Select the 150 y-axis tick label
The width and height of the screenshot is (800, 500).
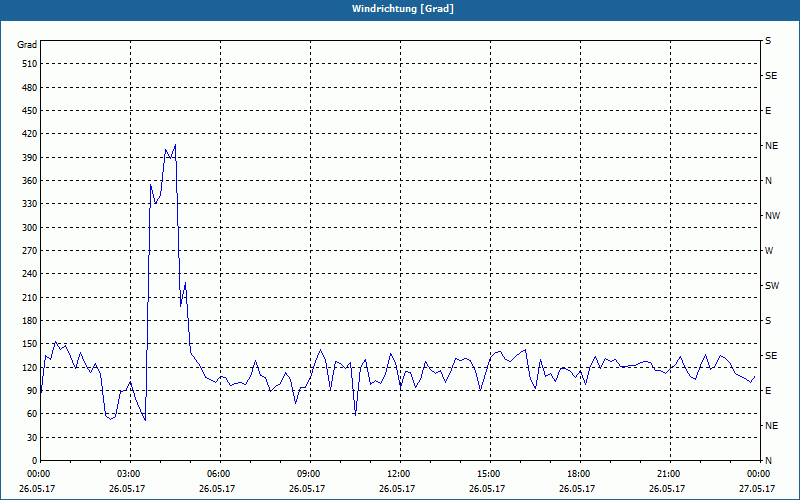[x=29, y=344]
